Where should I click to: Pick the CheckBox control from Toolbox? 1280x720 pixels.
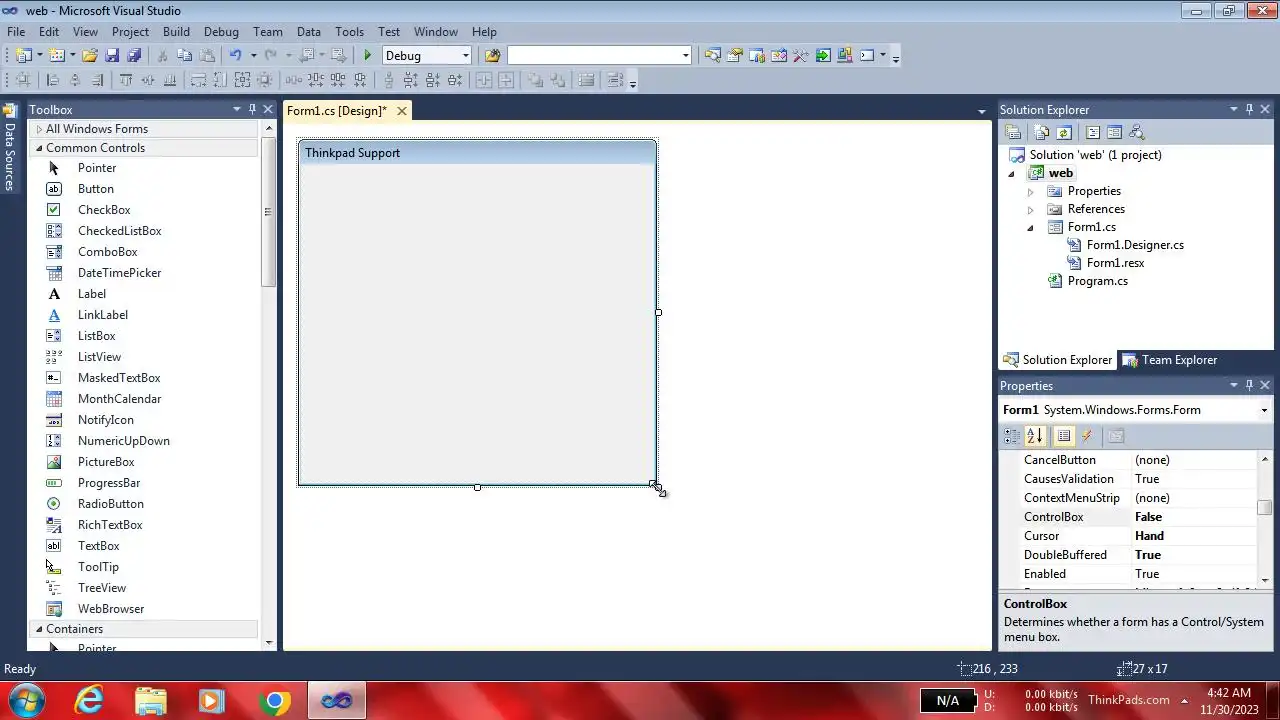[x=104, y=210]
